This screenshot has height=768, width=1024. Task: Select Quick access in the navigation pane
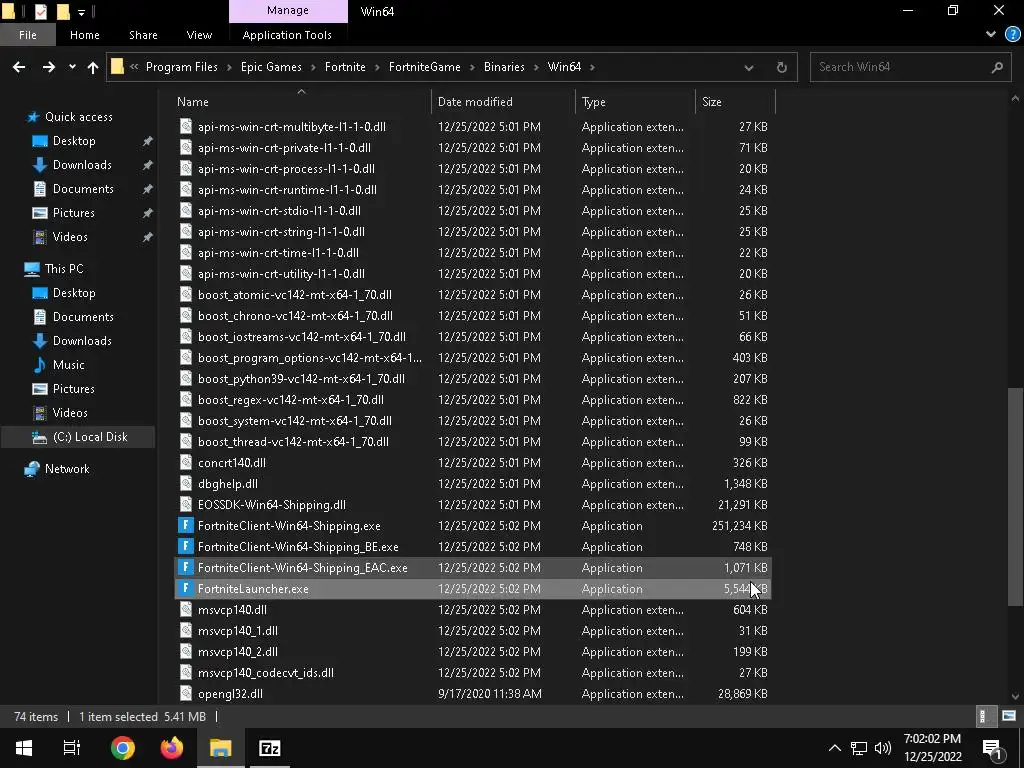click(x=78, y=117)
